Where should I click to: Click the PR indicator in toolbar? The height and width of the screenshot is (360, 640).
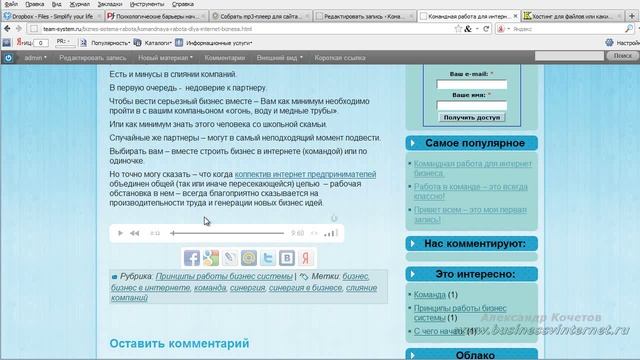(65, 42)
